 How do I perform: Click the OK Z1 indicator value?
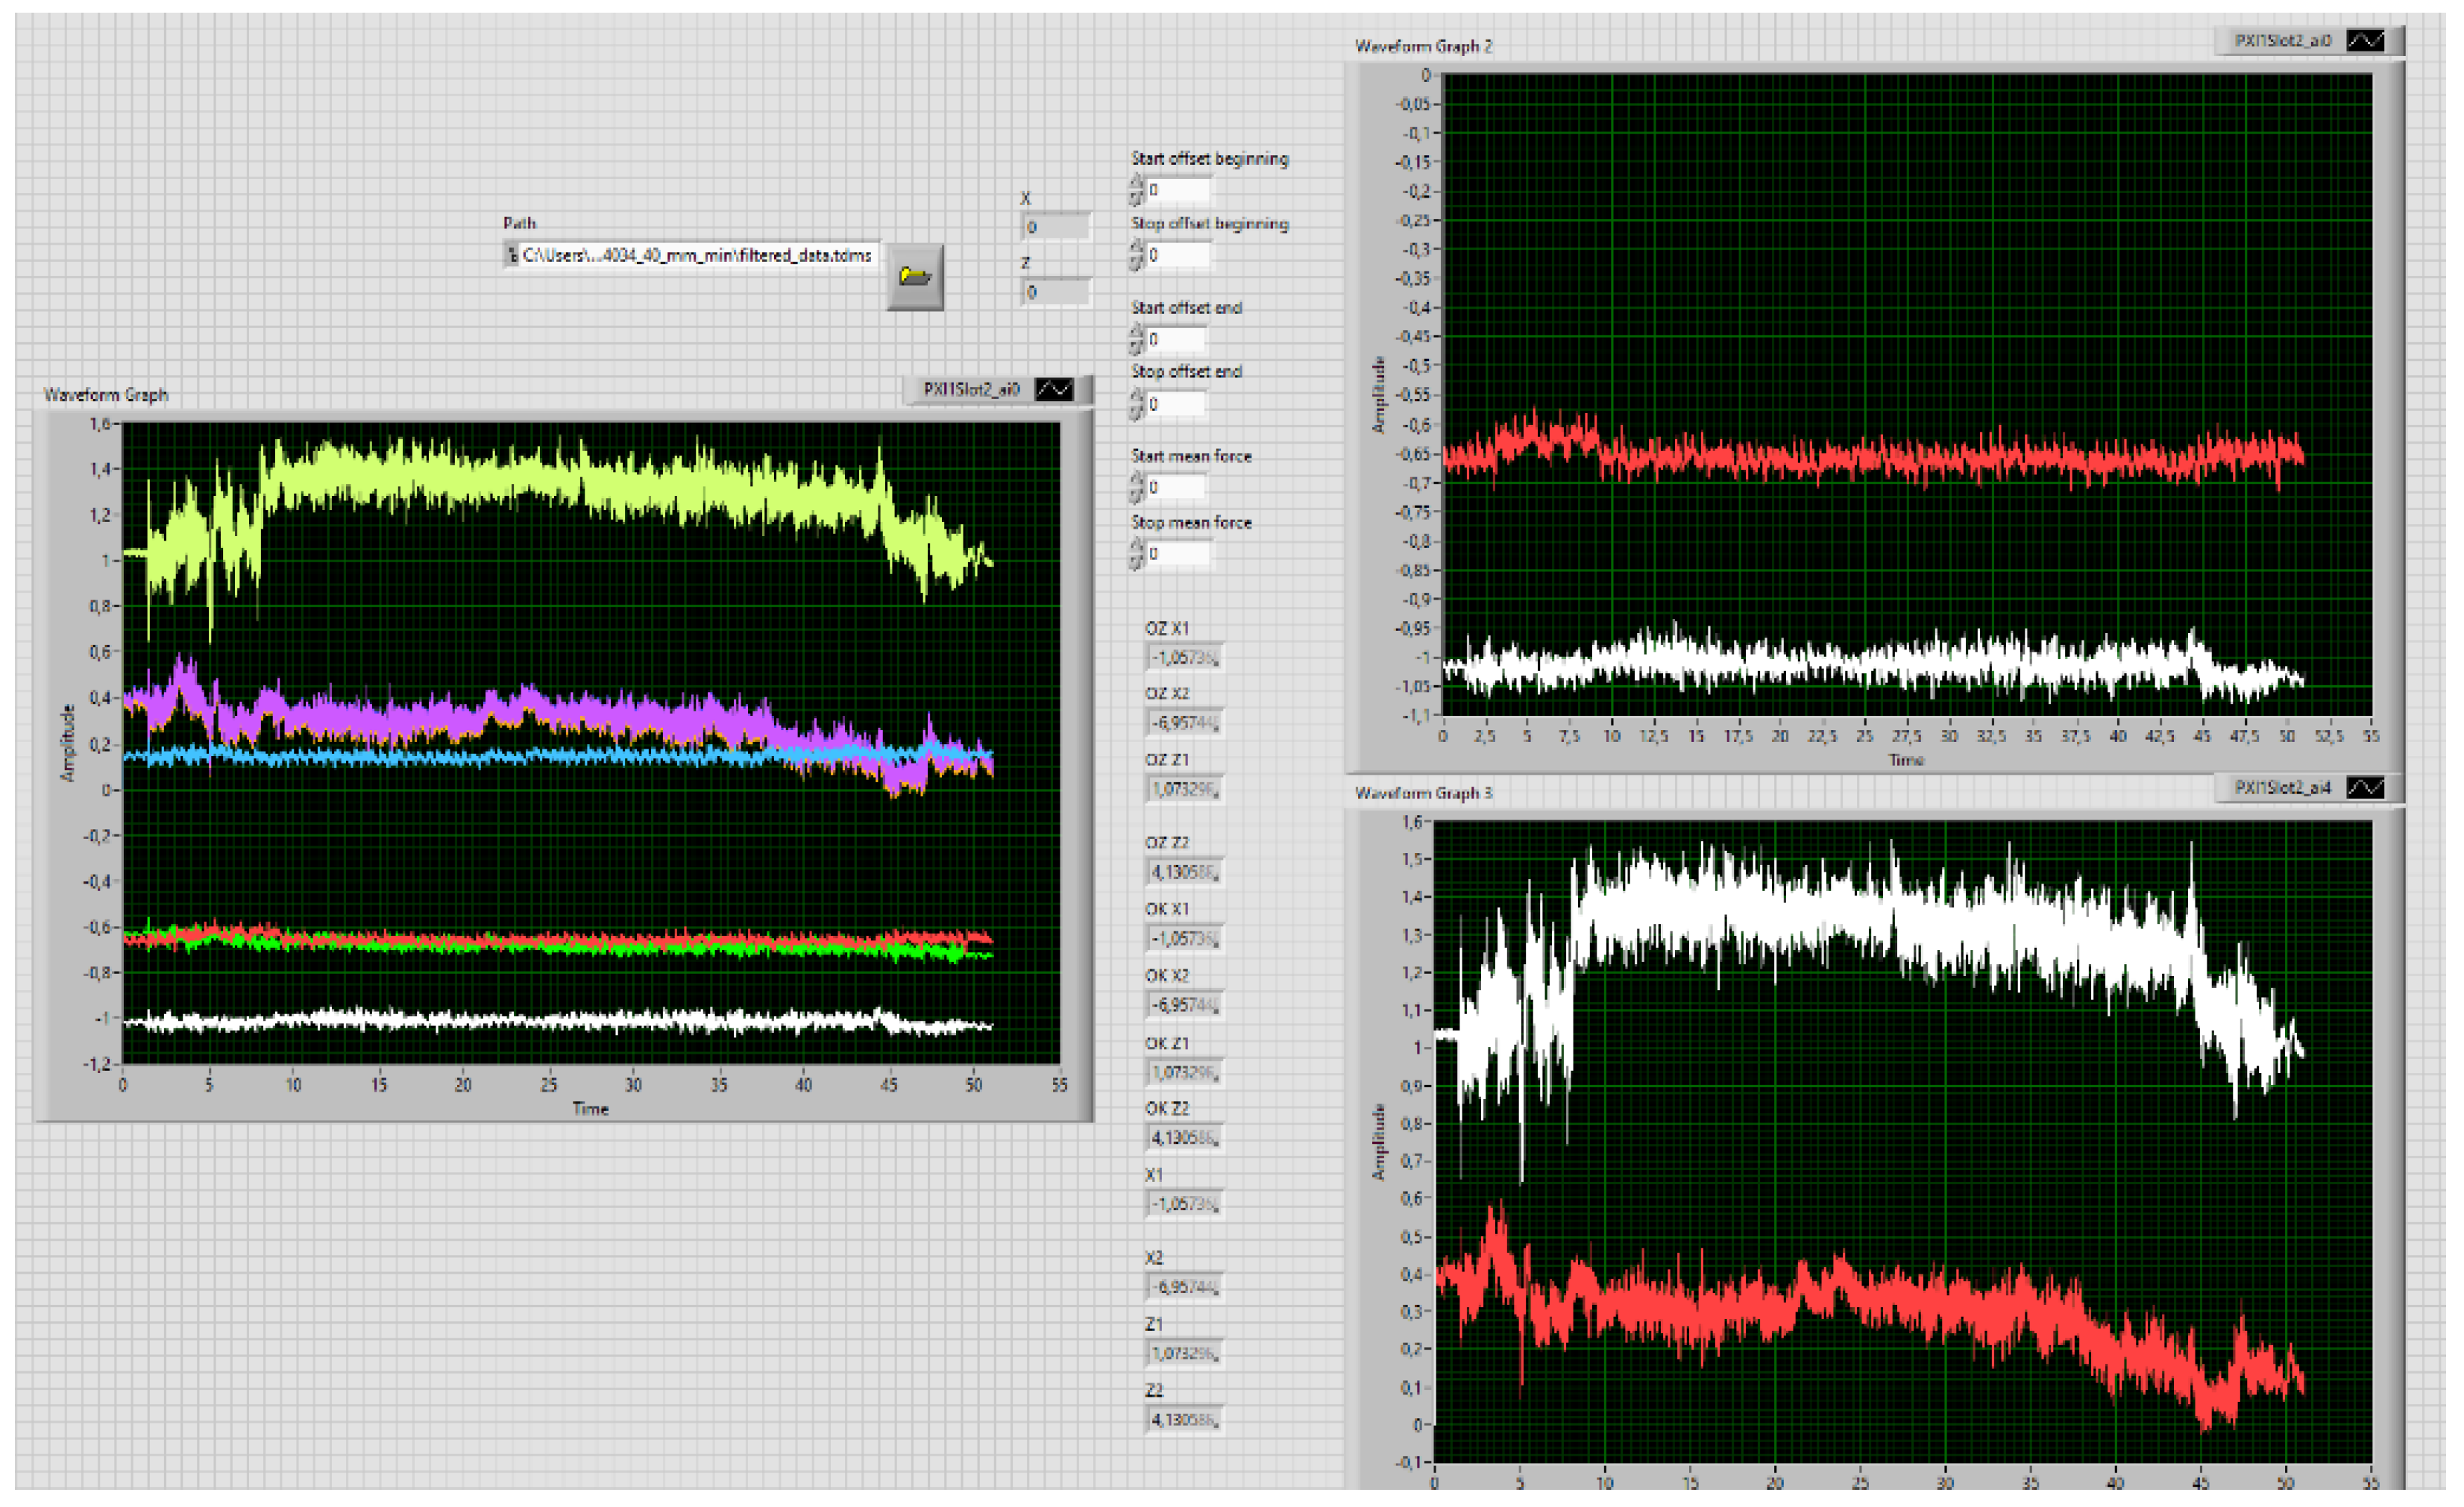pos(1184,1072)
